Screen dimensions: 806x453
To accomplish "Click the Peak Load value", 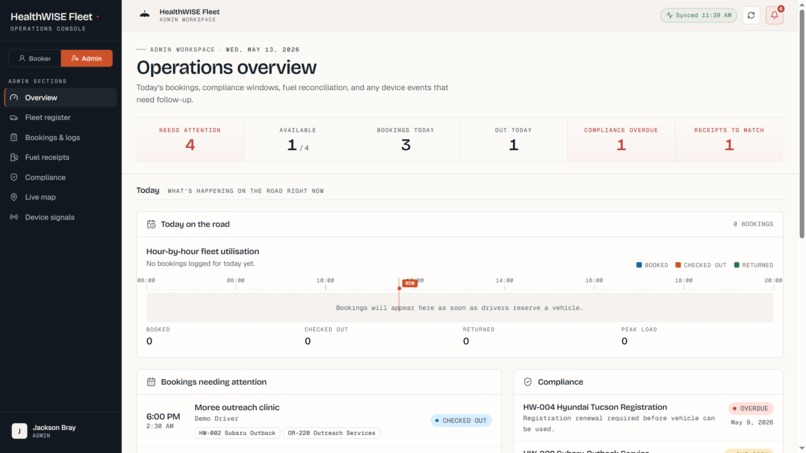I will (624, 341).
